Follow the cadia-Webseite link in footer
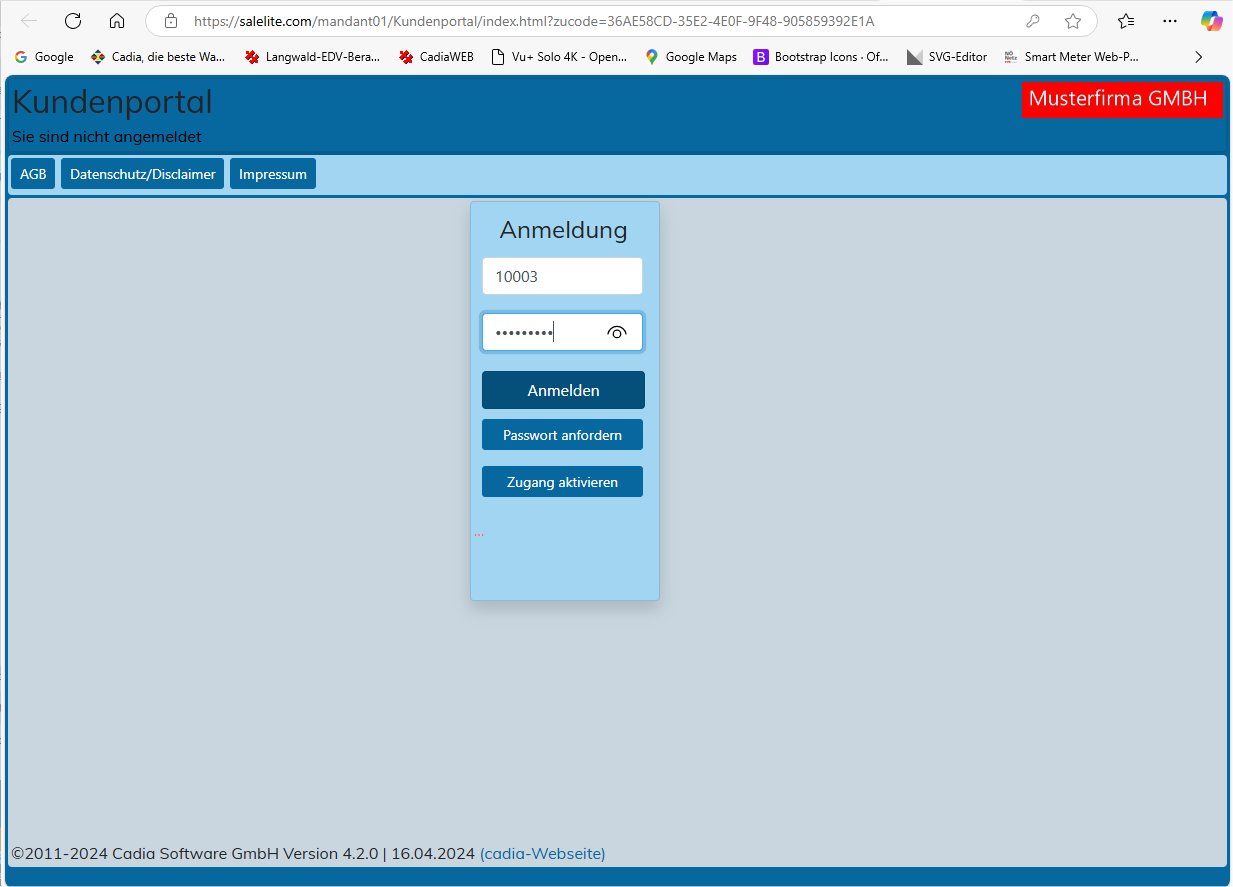The image size is (1233, 887). pyautogui.click(x=542, y=854)
